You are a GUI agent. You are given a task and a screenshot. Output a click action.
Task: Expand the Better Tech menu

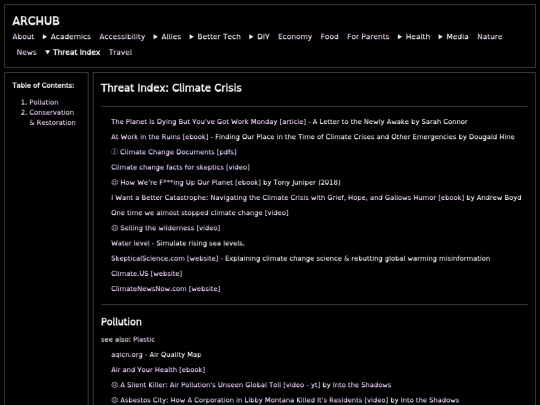pyautogui.click(x=215, y=37)
